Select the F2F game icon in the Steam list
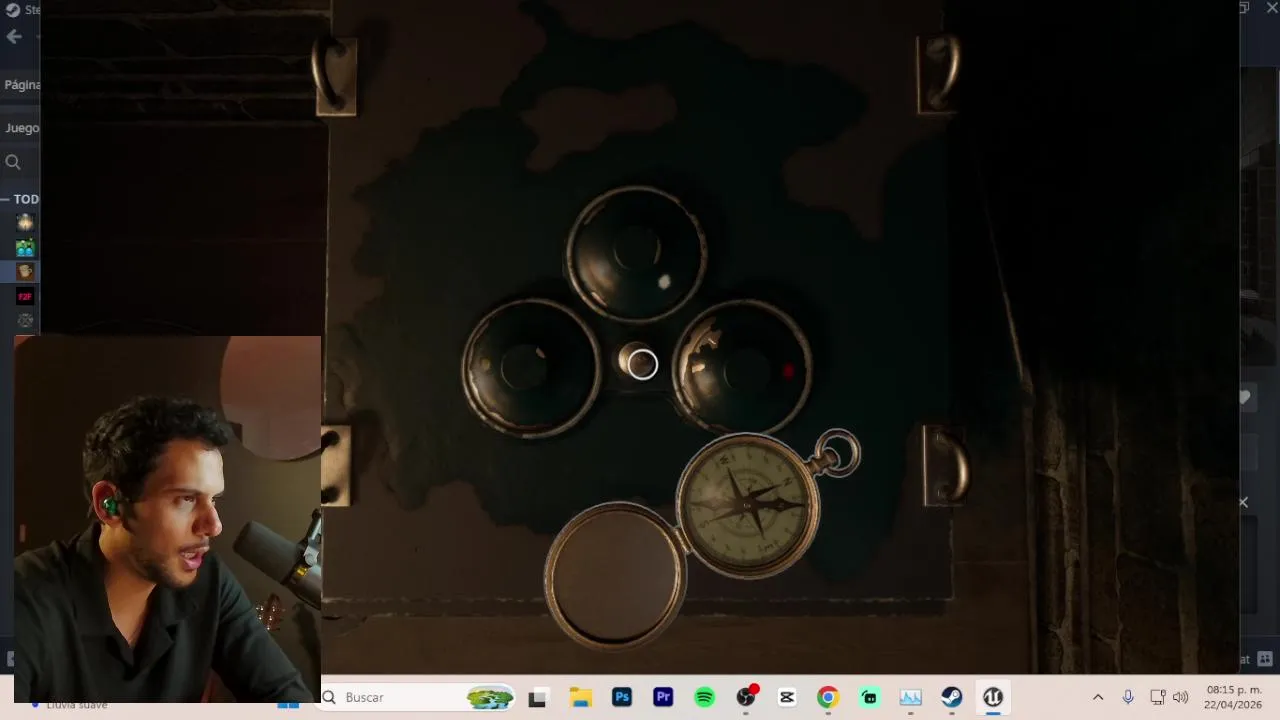This screenshot has height=720, width=1280. pyautogui.click(x=25, y=296)
